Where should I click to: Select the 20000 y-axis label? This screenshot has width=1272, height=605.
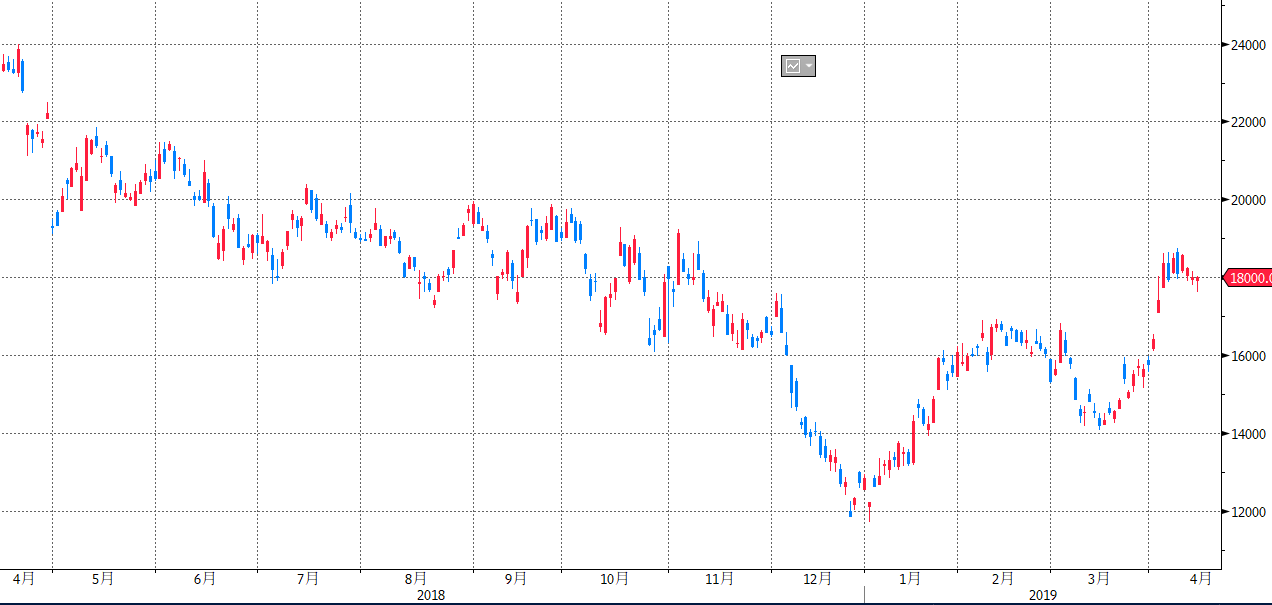(1250, 200)
